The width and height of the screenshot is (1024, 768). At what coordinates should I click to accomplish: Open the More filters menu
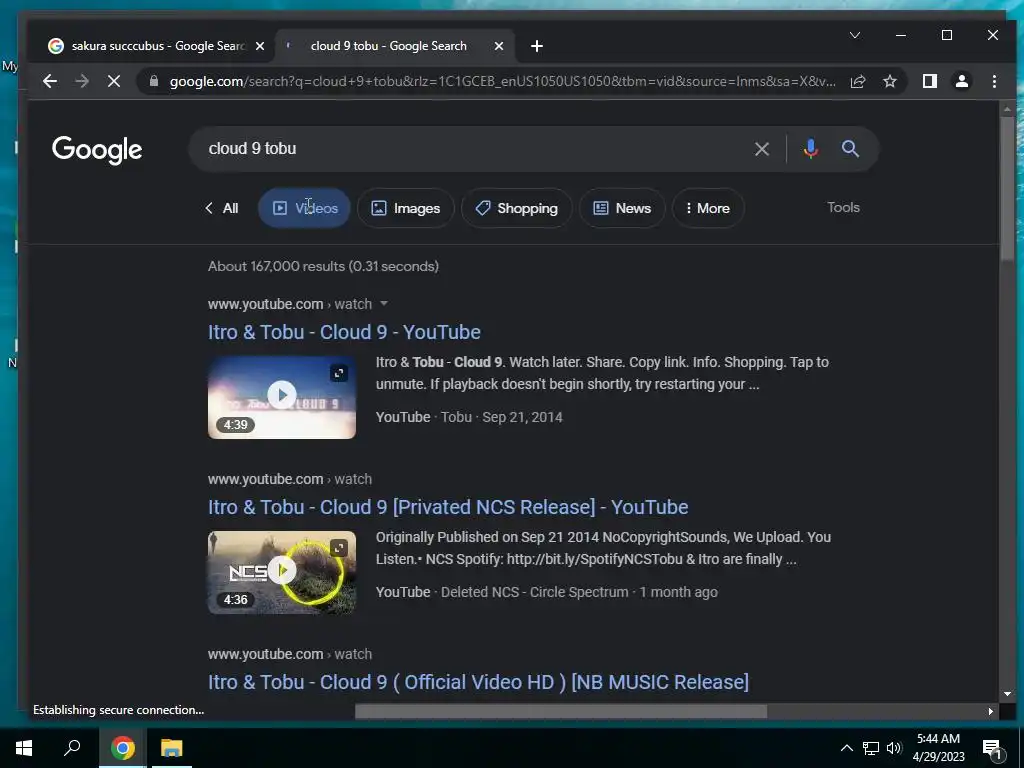pos(708,208)
